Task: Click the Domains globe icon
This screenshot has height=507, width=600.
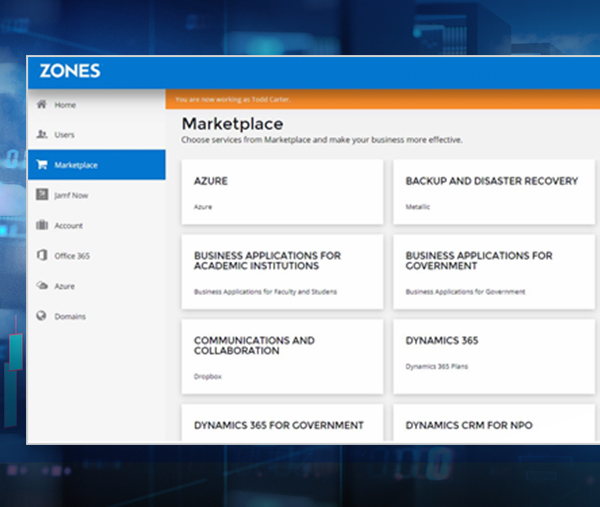Action: pos(41,316)
